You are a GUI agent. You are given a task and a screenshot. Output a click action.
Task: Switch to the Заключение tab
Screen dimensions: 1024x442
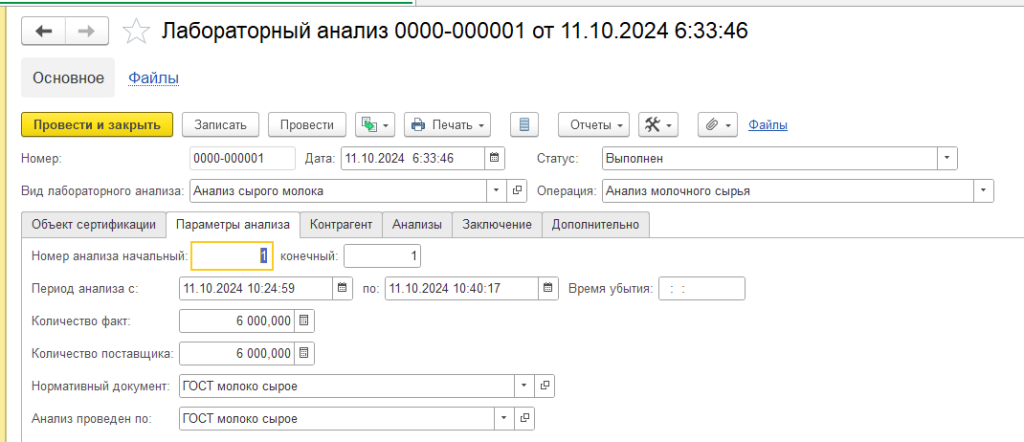coord(496,225)
